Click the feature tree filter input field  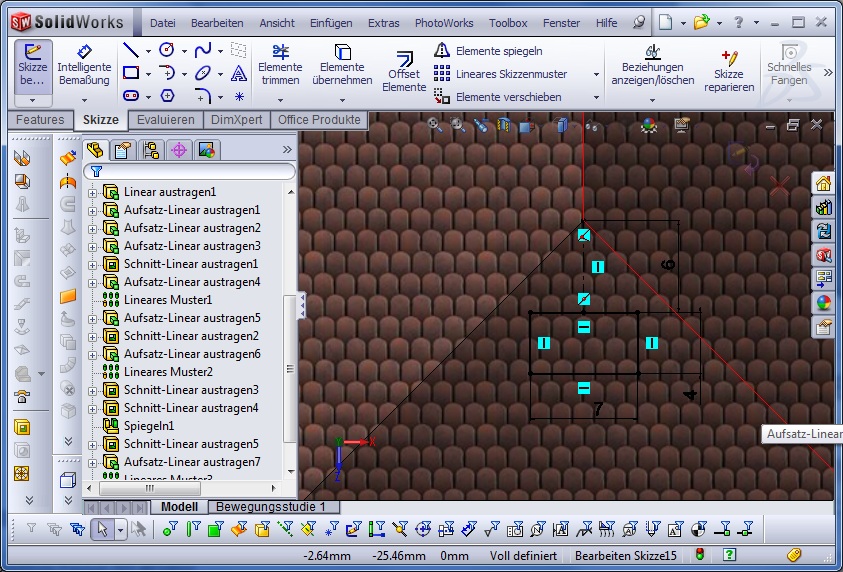coord(196,172)
